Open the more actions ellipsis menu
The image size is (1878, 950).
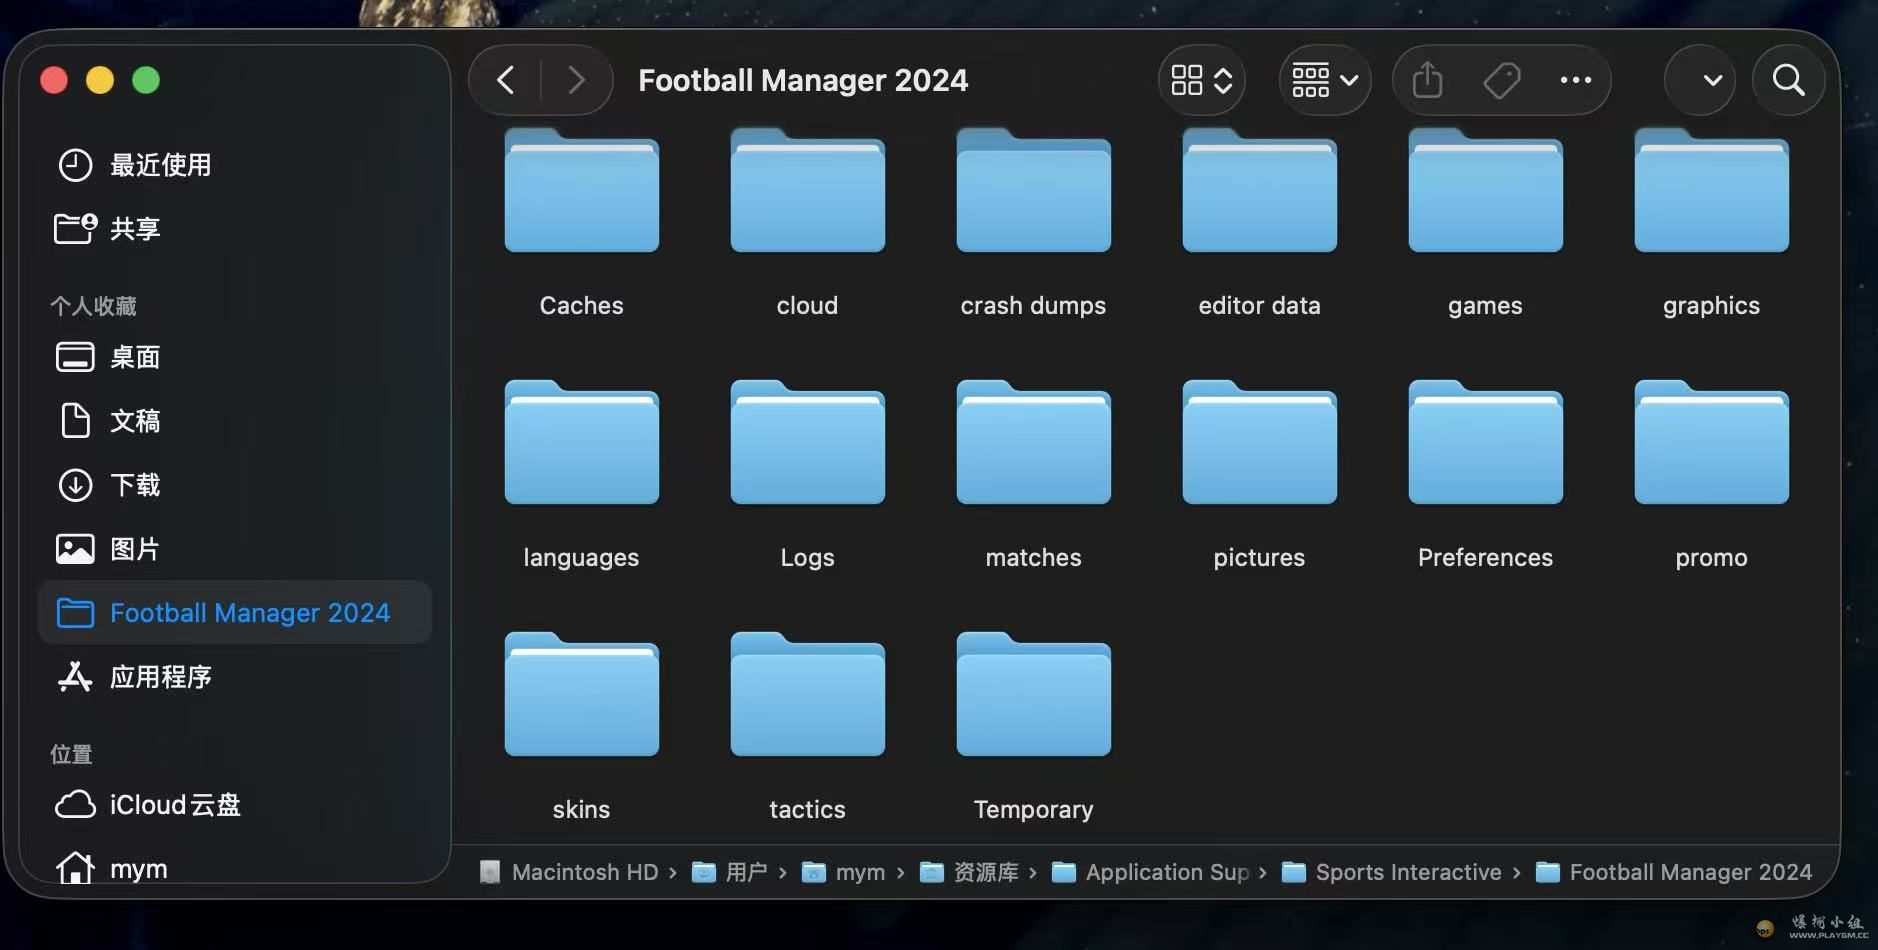click(1575, 80)
